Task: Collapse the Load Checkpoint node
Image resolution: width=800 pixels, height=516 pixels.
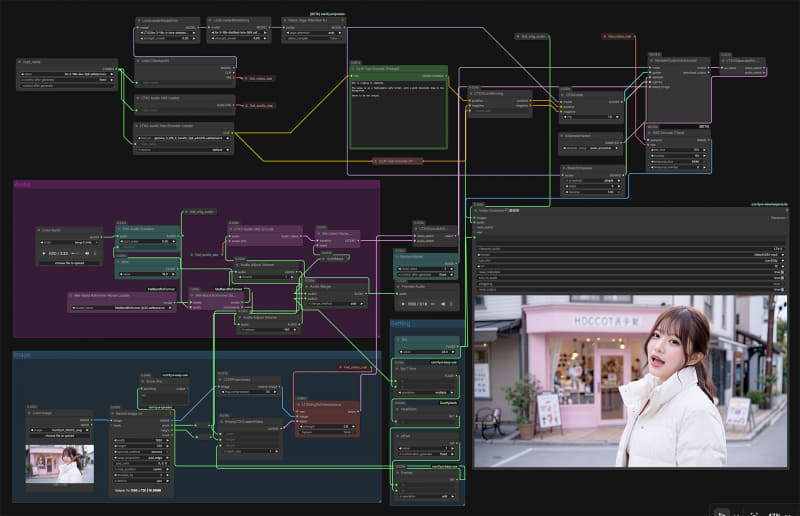Action: coord(138,61)
